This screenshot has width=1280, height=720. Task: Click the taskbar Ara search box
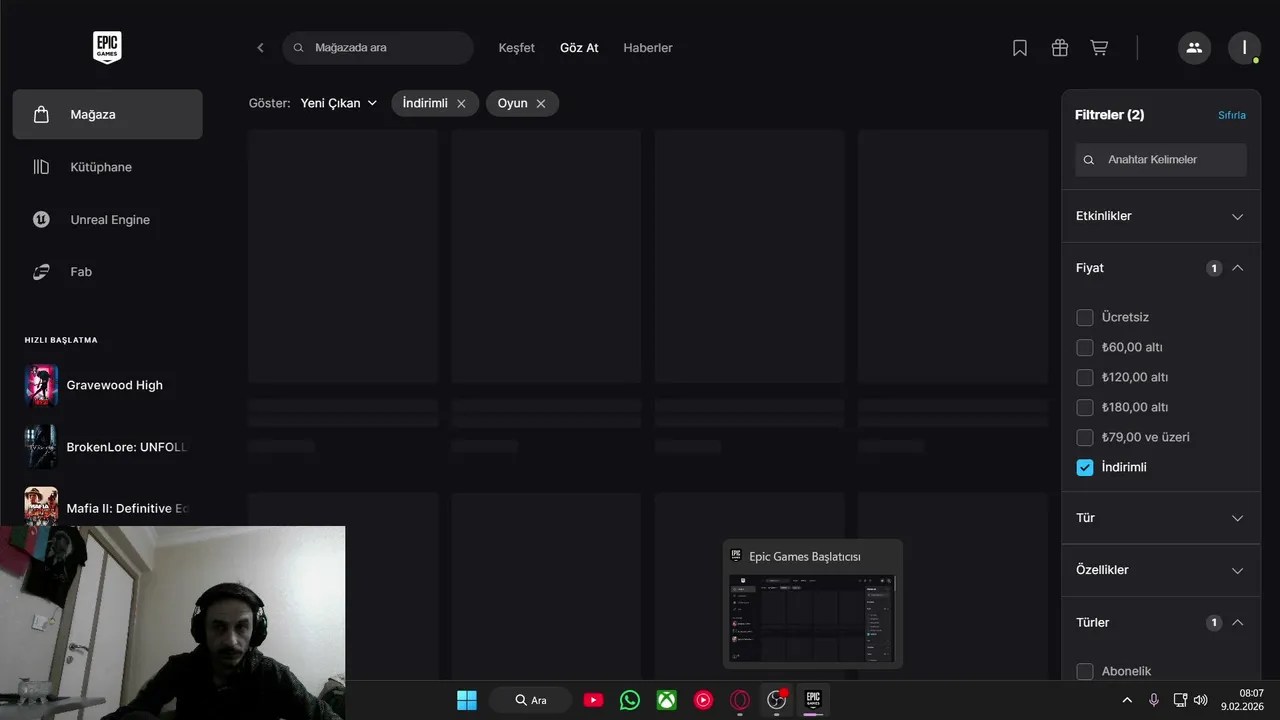[531, 700]
